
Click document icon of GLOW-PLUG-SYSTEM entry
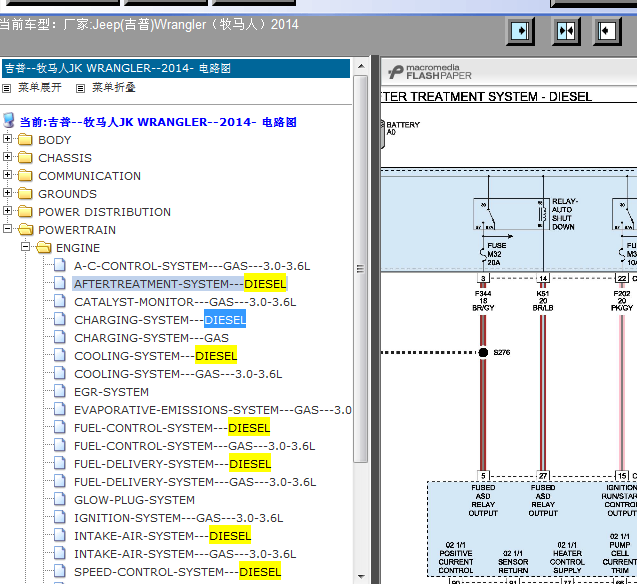click(x=60, y=500)
